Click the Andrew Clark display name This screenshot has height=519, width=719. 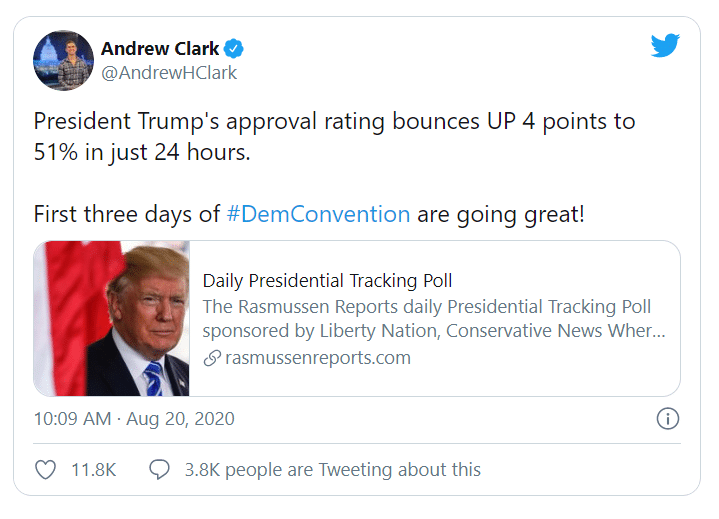160,49
